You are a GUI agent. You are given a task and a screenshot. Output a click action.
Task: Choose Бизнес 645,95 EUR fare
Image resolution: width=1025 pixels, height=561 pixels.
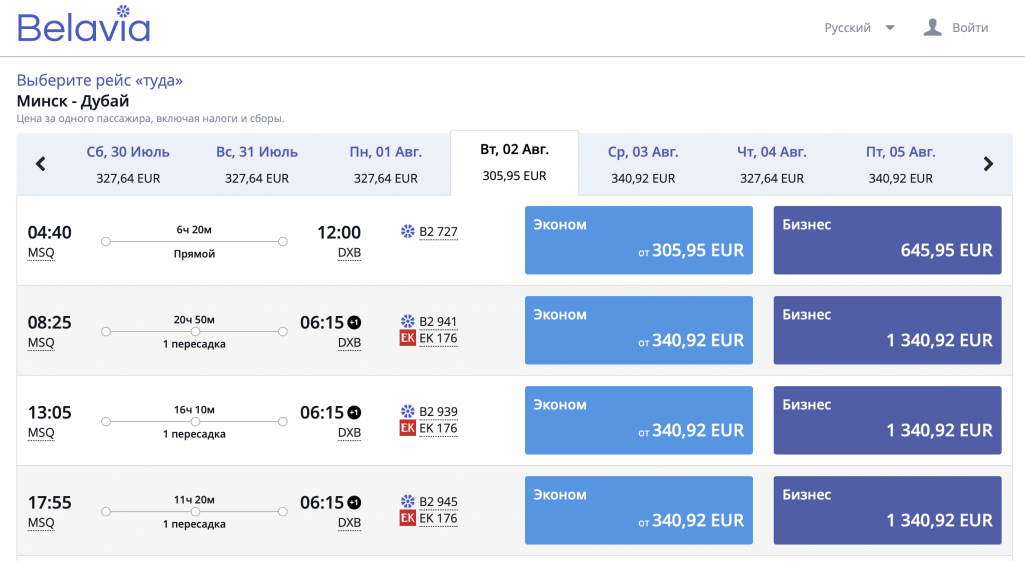pyautogui.click(x=887, y=240)
